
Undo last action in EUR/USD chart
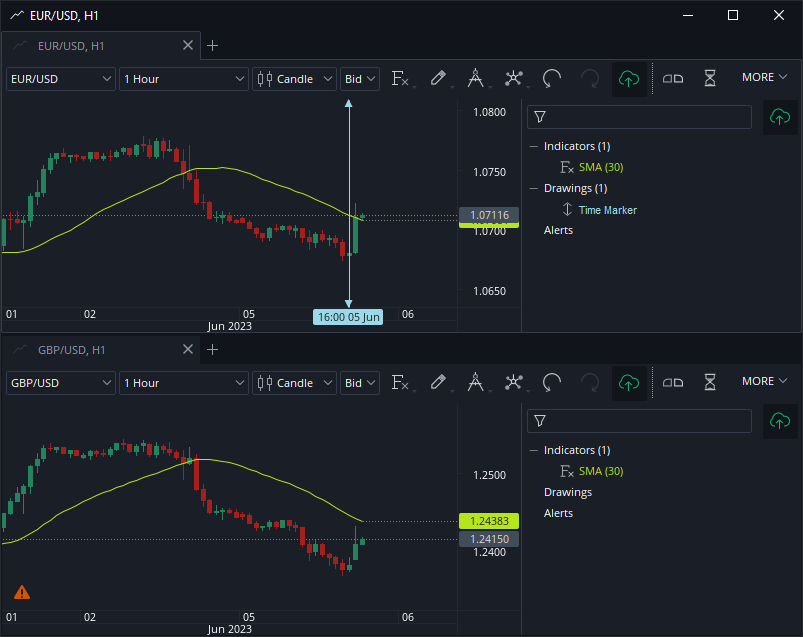coord(552,78)
